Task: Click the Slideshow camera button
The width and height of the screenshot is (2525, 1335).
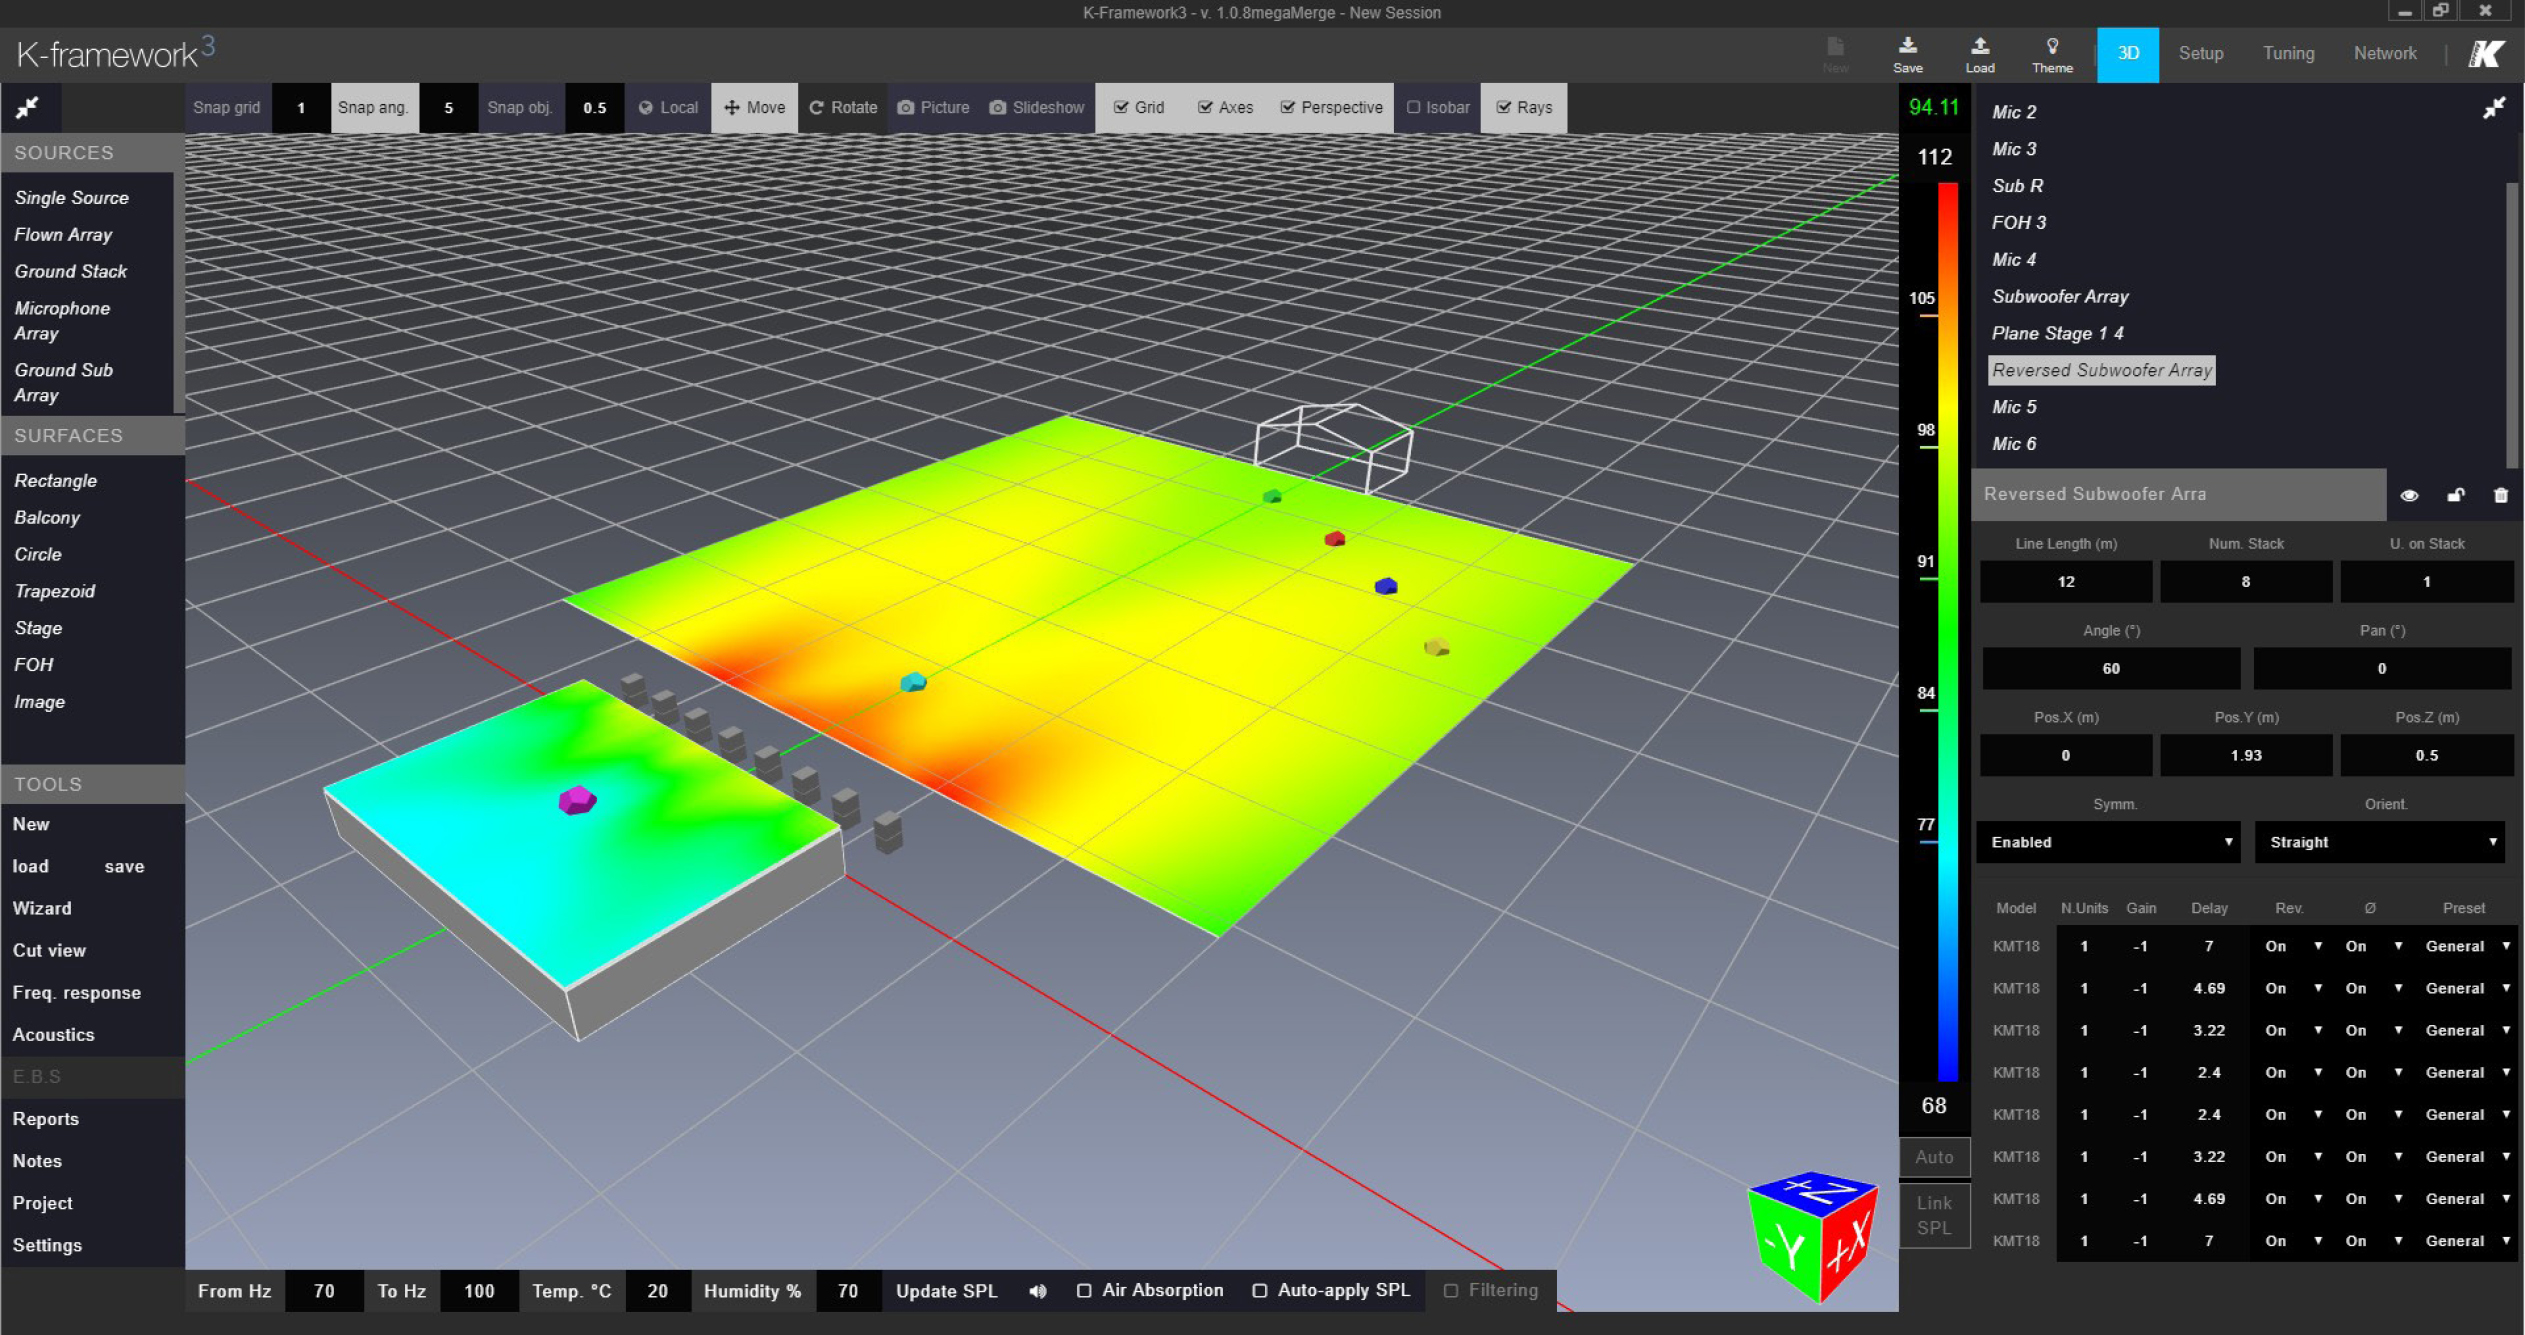Action: [x=1036, y=107]
